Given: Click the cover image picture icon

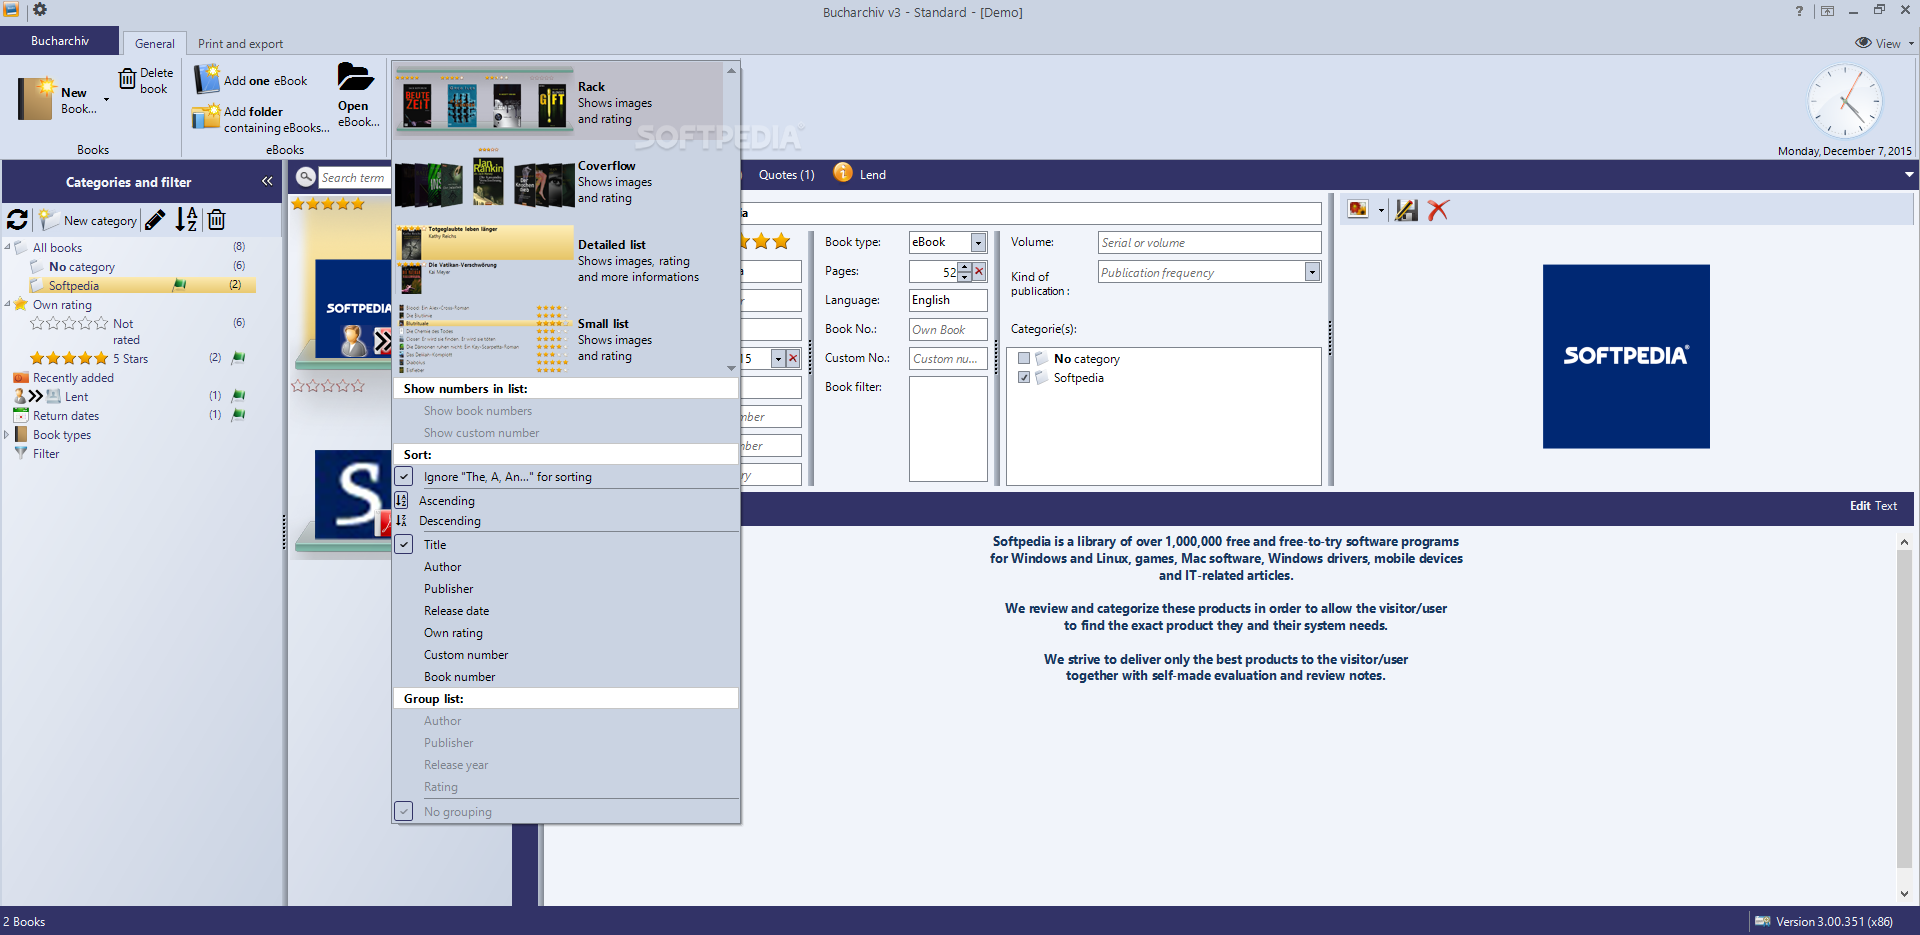Looking at the screenshot, I should tap(1357, 209).
